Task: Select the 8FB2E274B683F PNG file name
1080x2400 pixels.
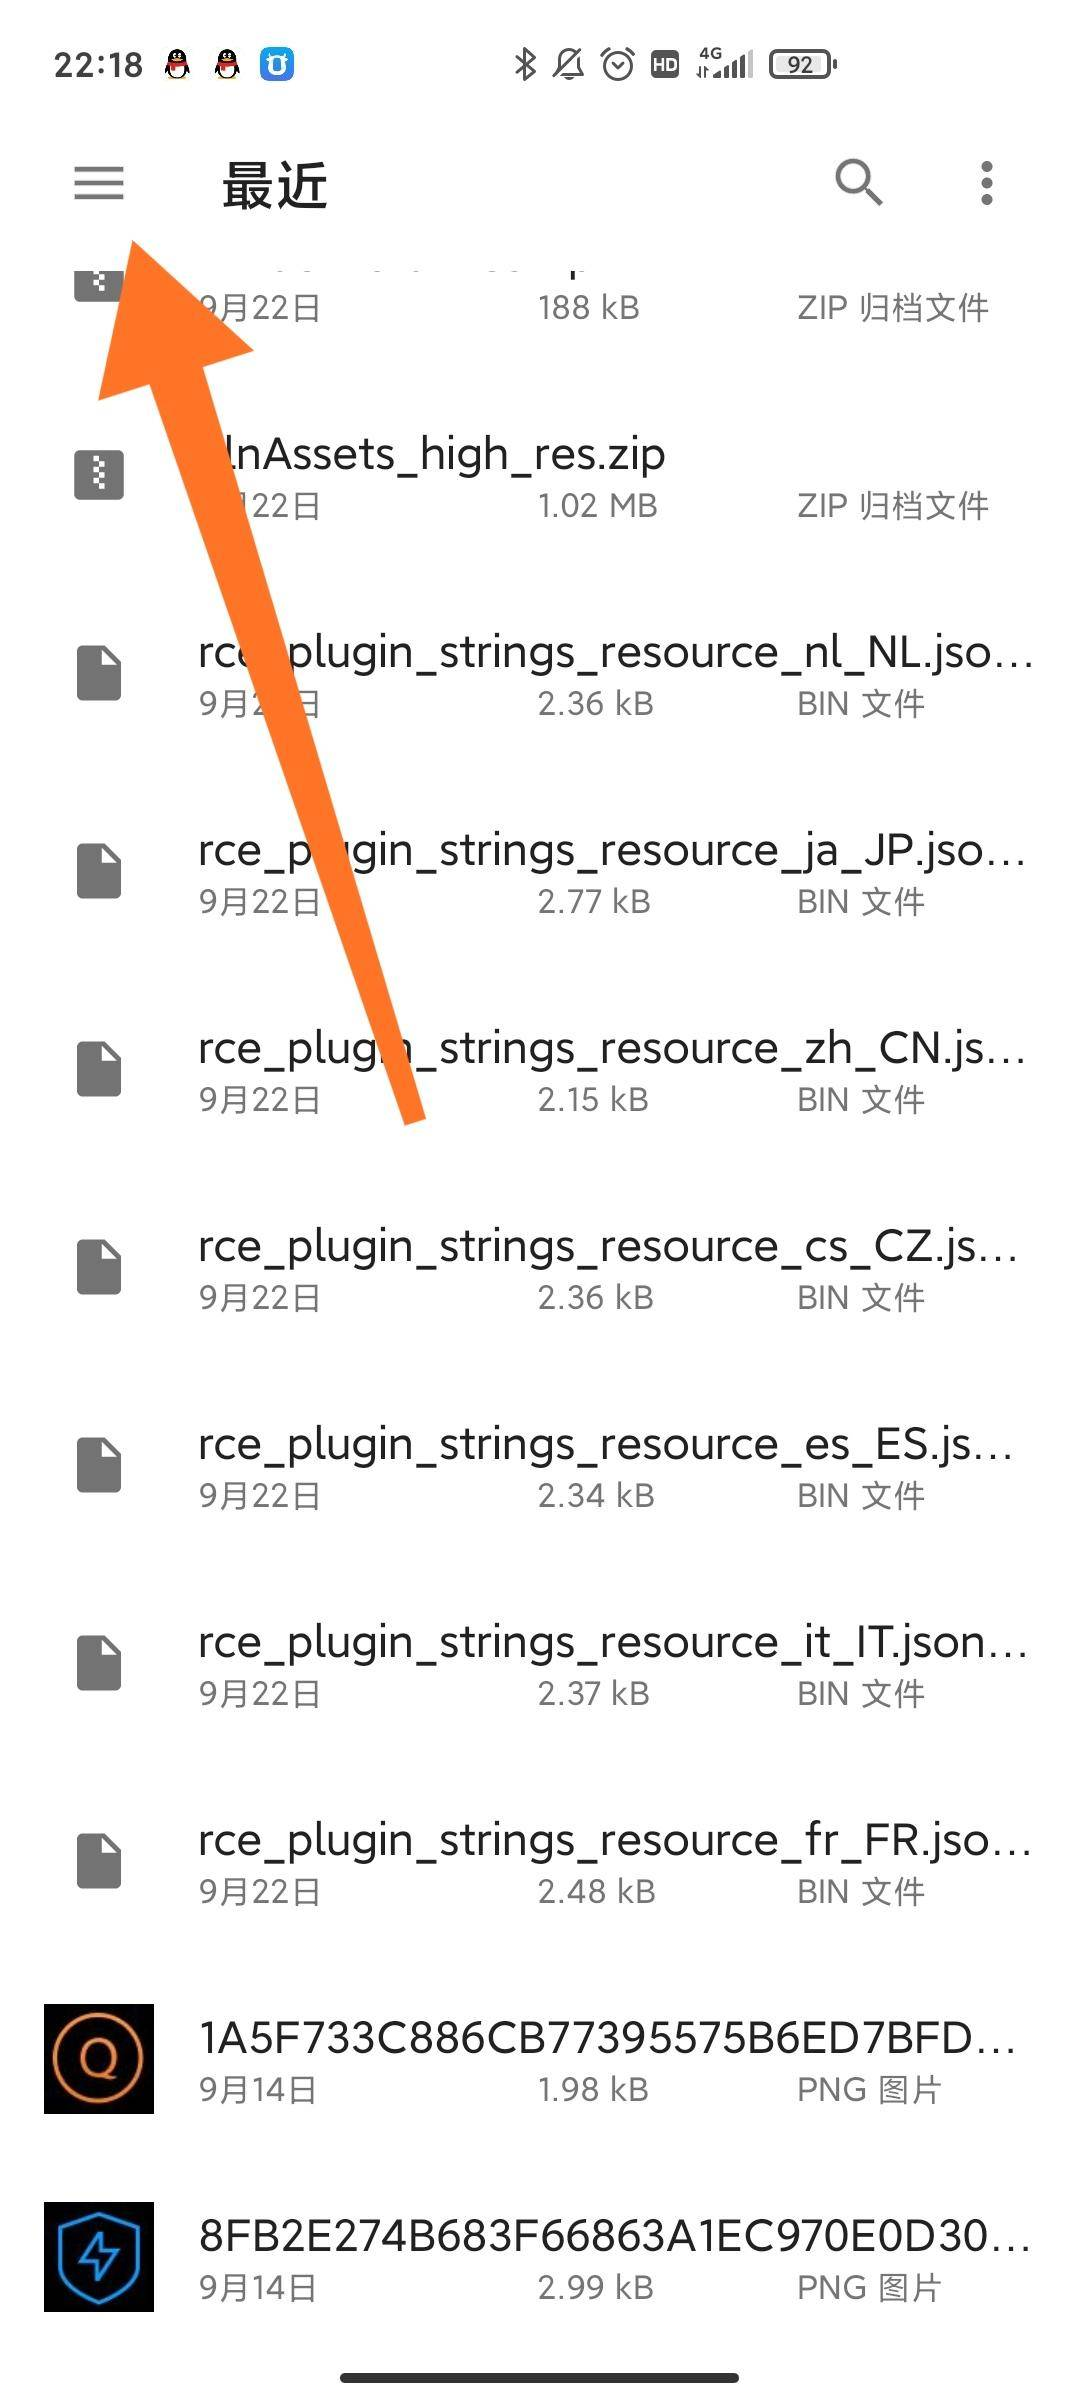Action: (x=614, y=2236)
